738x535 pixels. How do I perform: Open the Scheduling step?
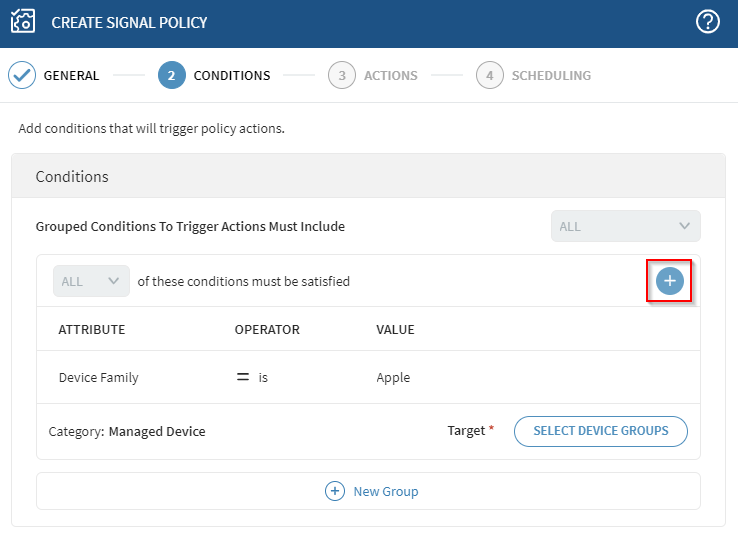(550, 75)
